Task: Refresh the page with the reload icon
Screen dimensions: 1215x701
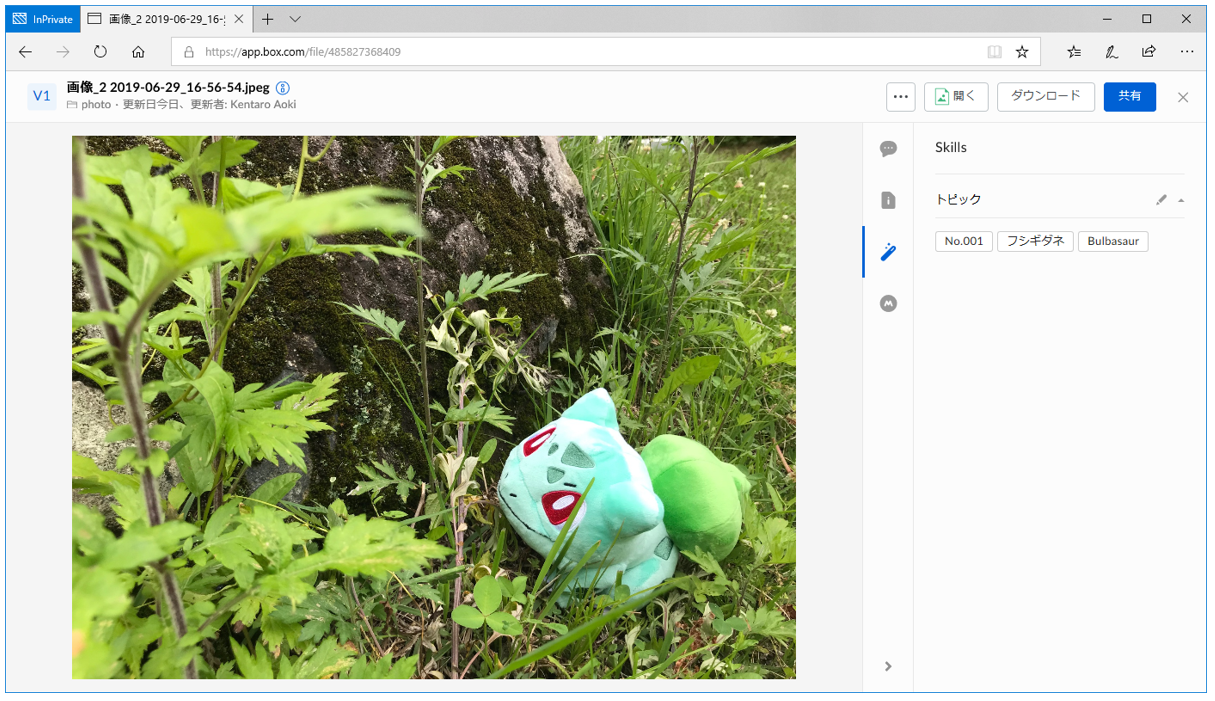Action: [100, 52]
